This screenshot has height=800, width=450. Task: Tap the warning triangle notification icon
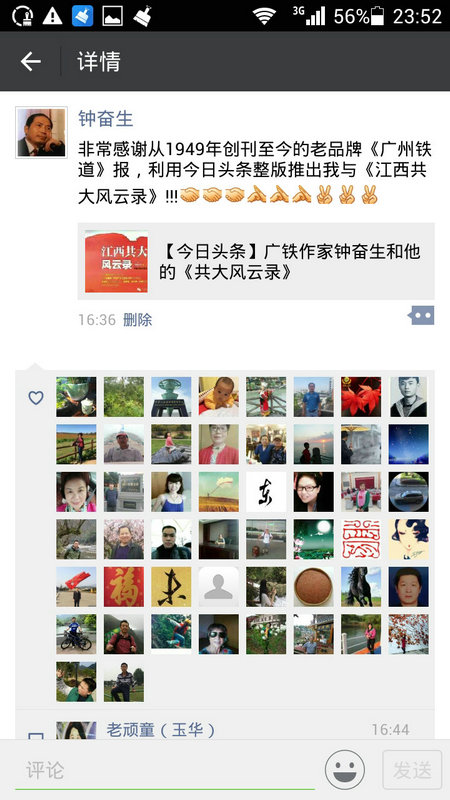(52, 16)
